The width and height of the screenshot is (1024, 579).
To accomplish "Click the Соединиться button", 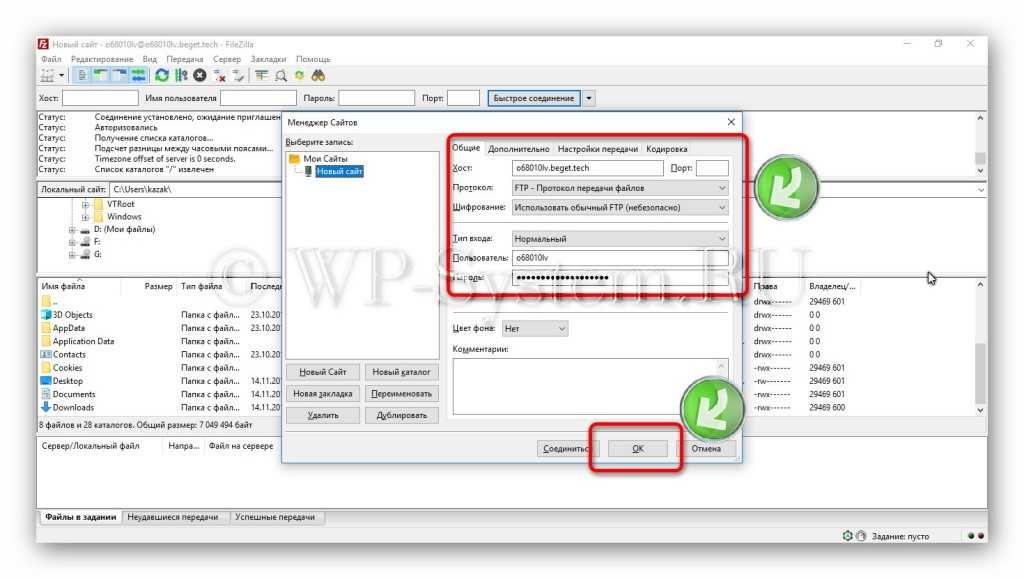I will pyautogui.click(x=566, y=449).
